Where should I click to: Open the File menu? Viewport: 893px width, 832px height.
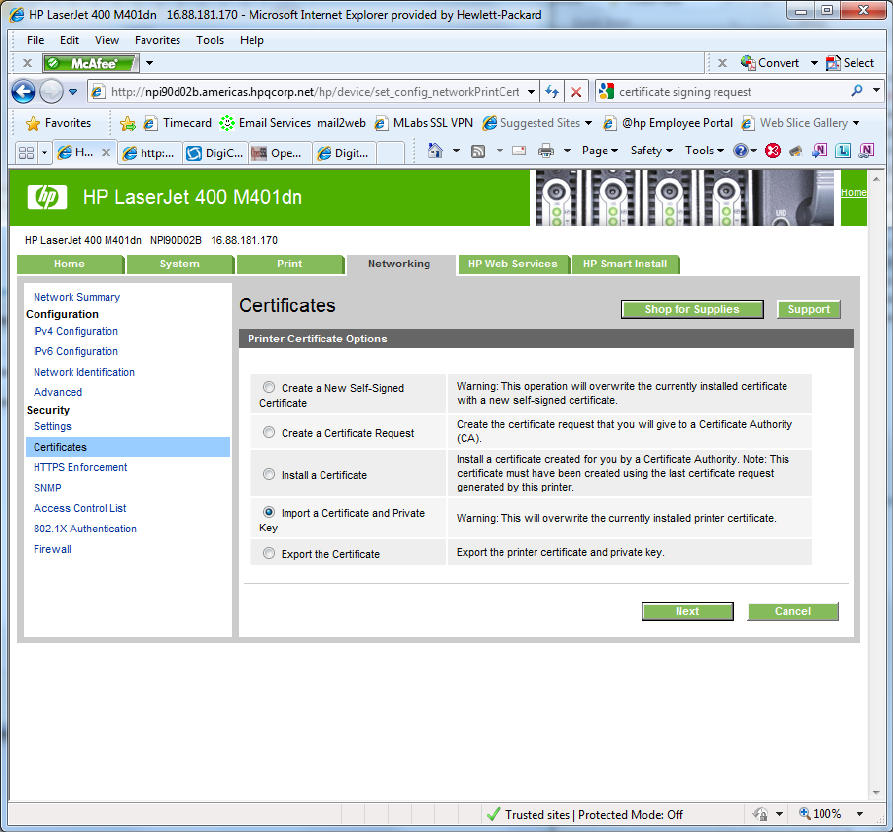[35, 40]
